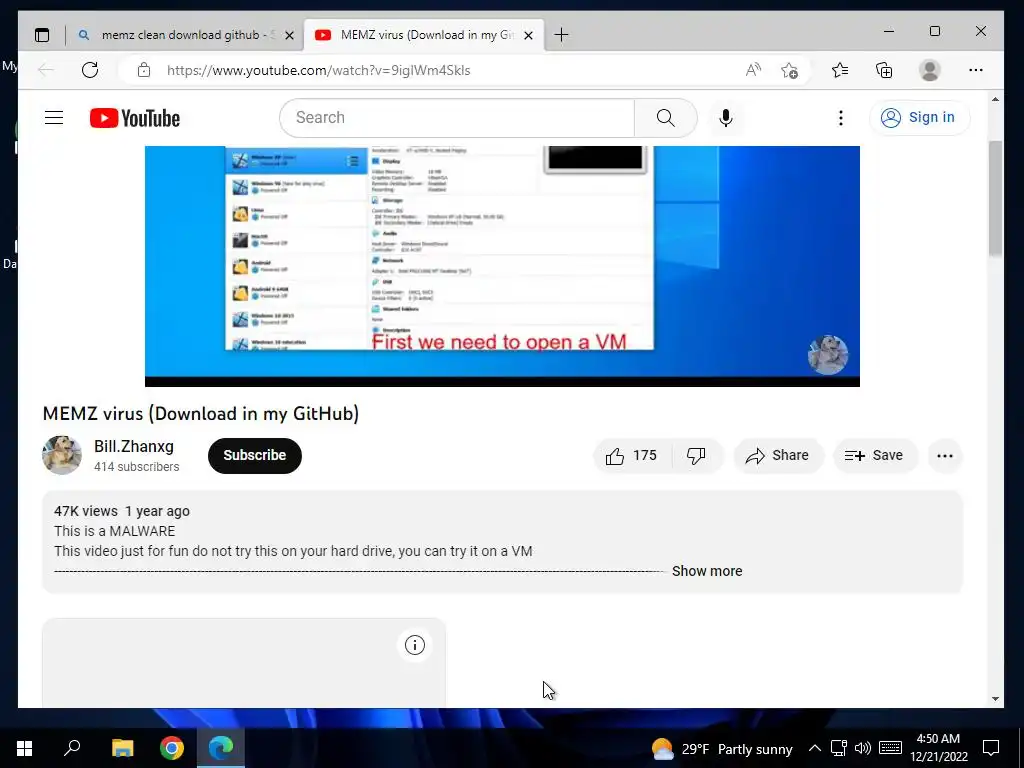Click scrollbar down arrow

(x=995, y=699)
